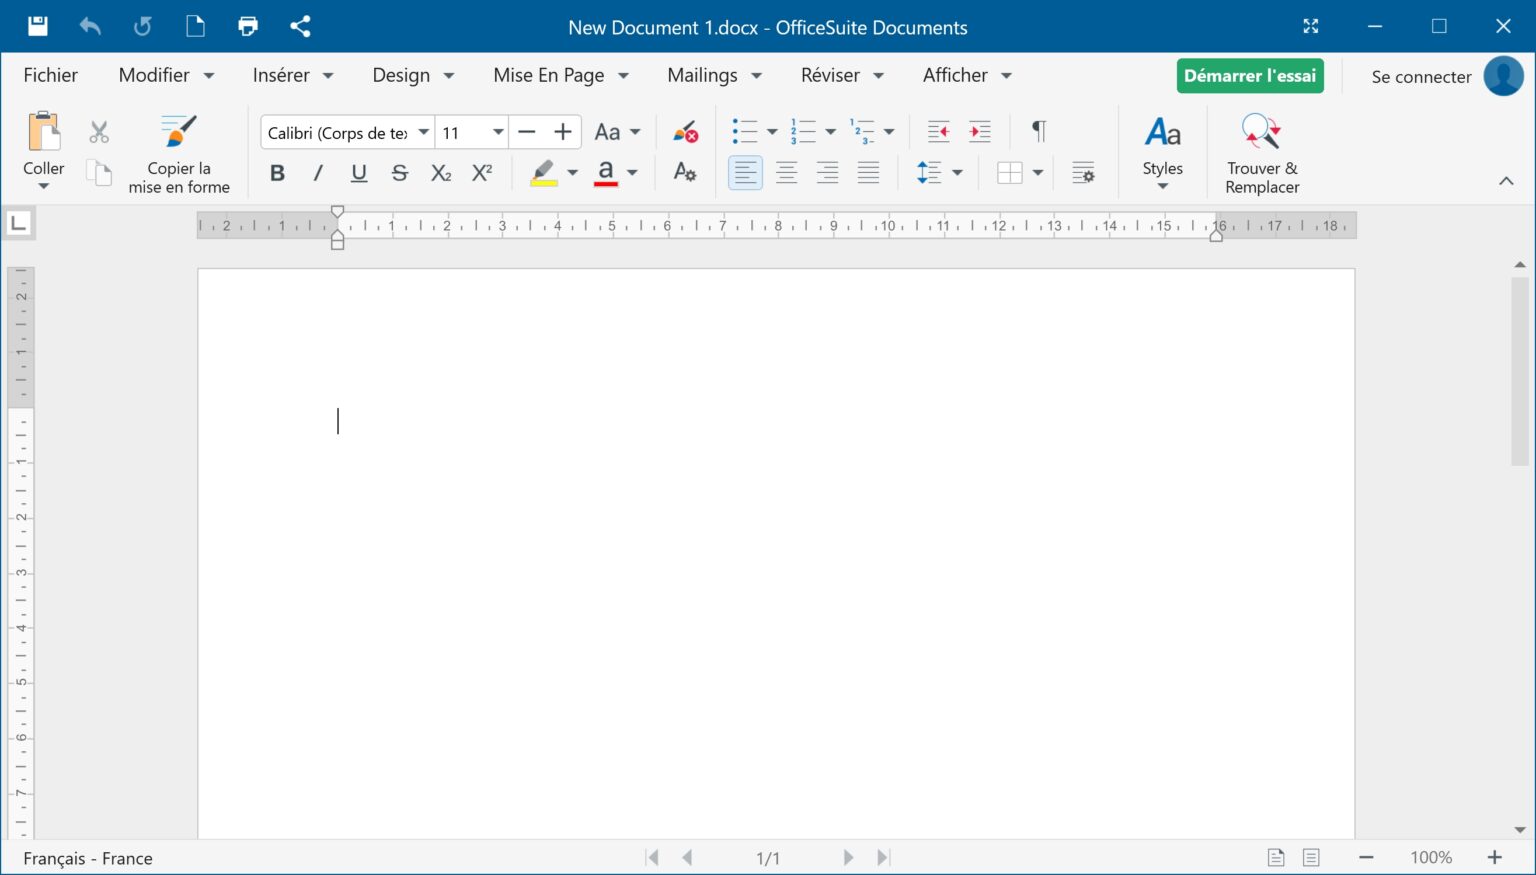Screen dimensions: 1536x875
Task: Align text left
Action: pyautogui.click(x=745, y=173)
